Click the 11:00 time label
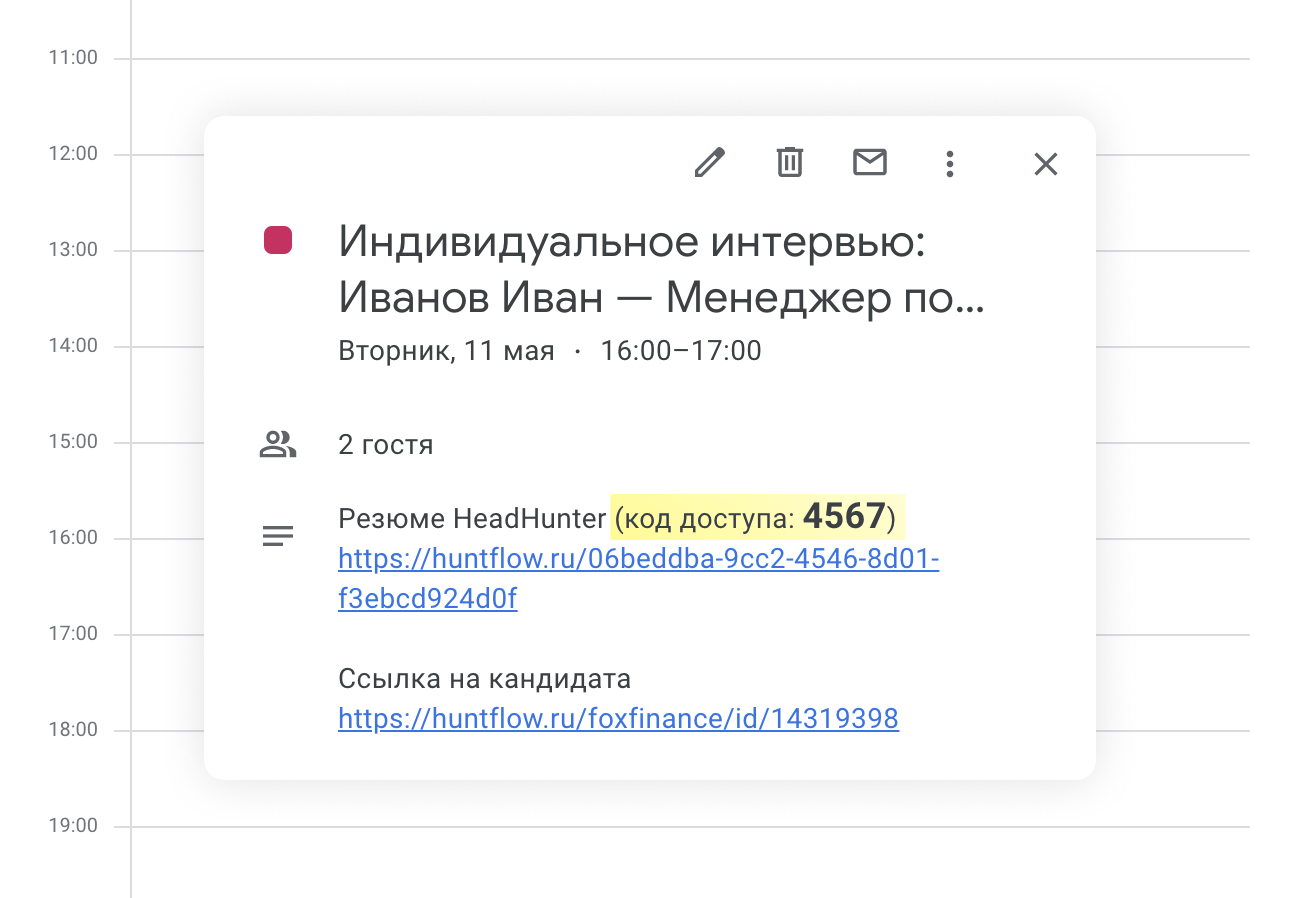1300x898 pixels. point(73,58)
